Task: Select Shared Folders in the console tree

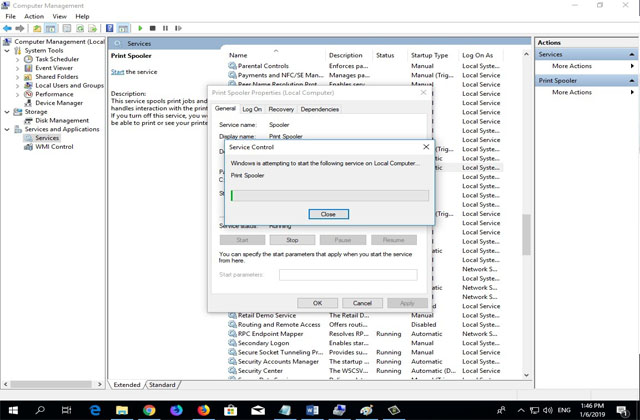Action: tap(56, 77)
